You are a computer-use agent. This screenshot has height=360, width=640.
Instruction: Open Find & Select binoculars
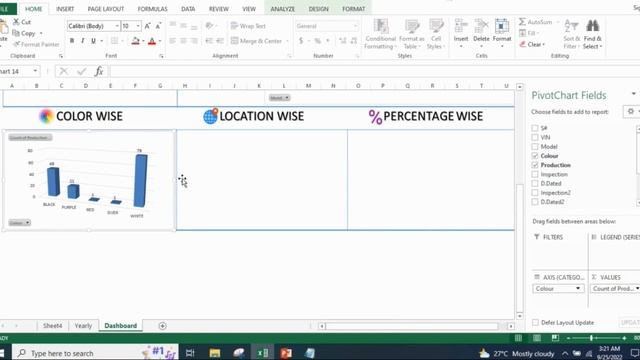592,34
